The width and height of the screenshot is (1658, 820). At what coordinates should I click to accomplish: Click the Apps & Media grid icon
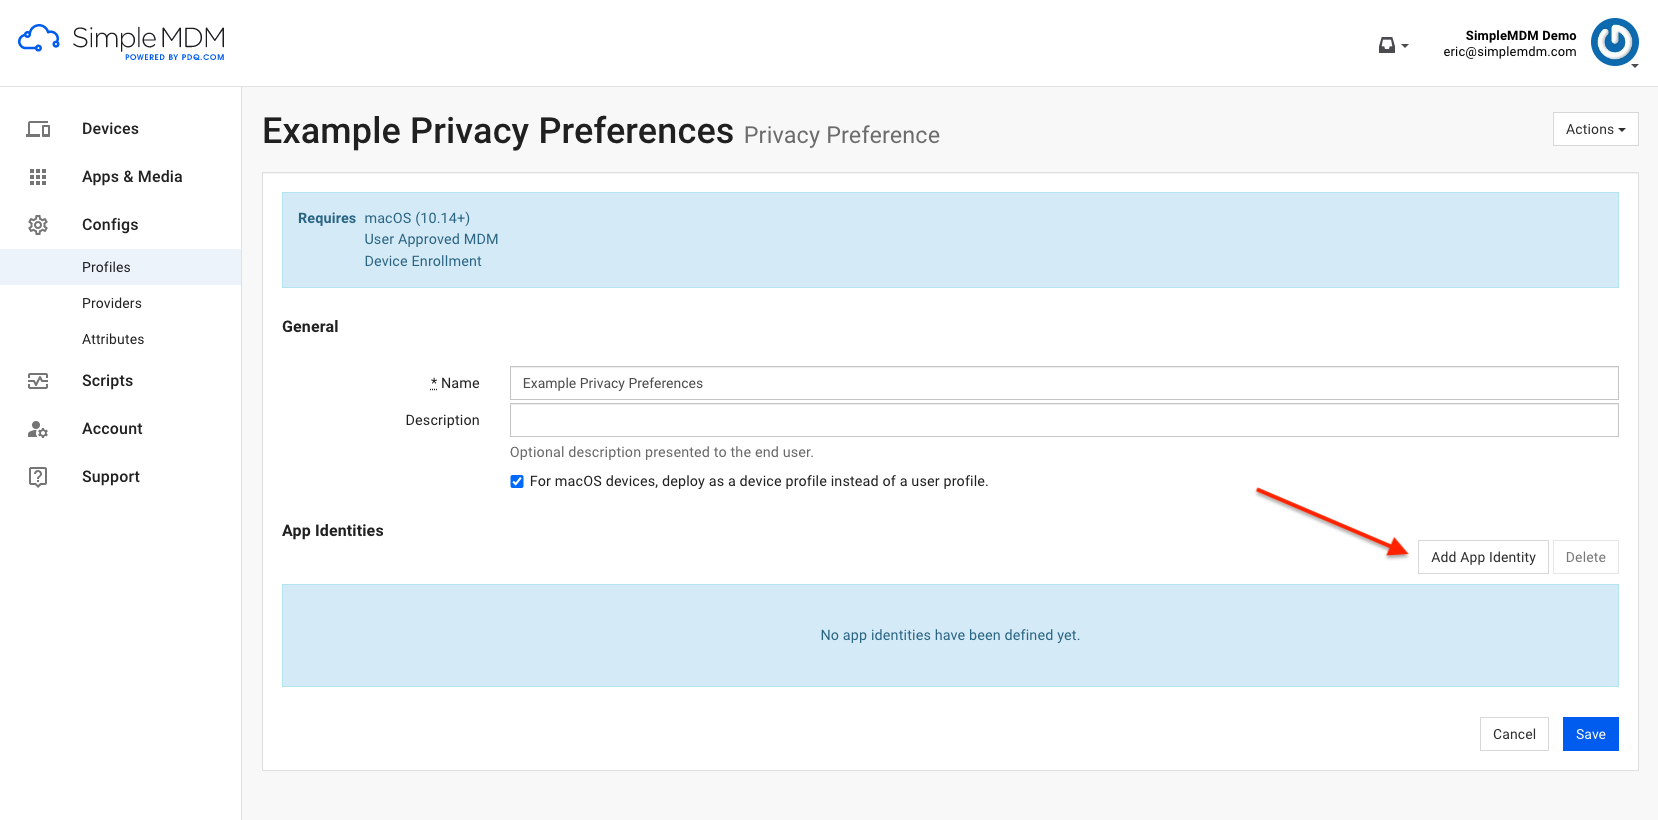(38, 177)
